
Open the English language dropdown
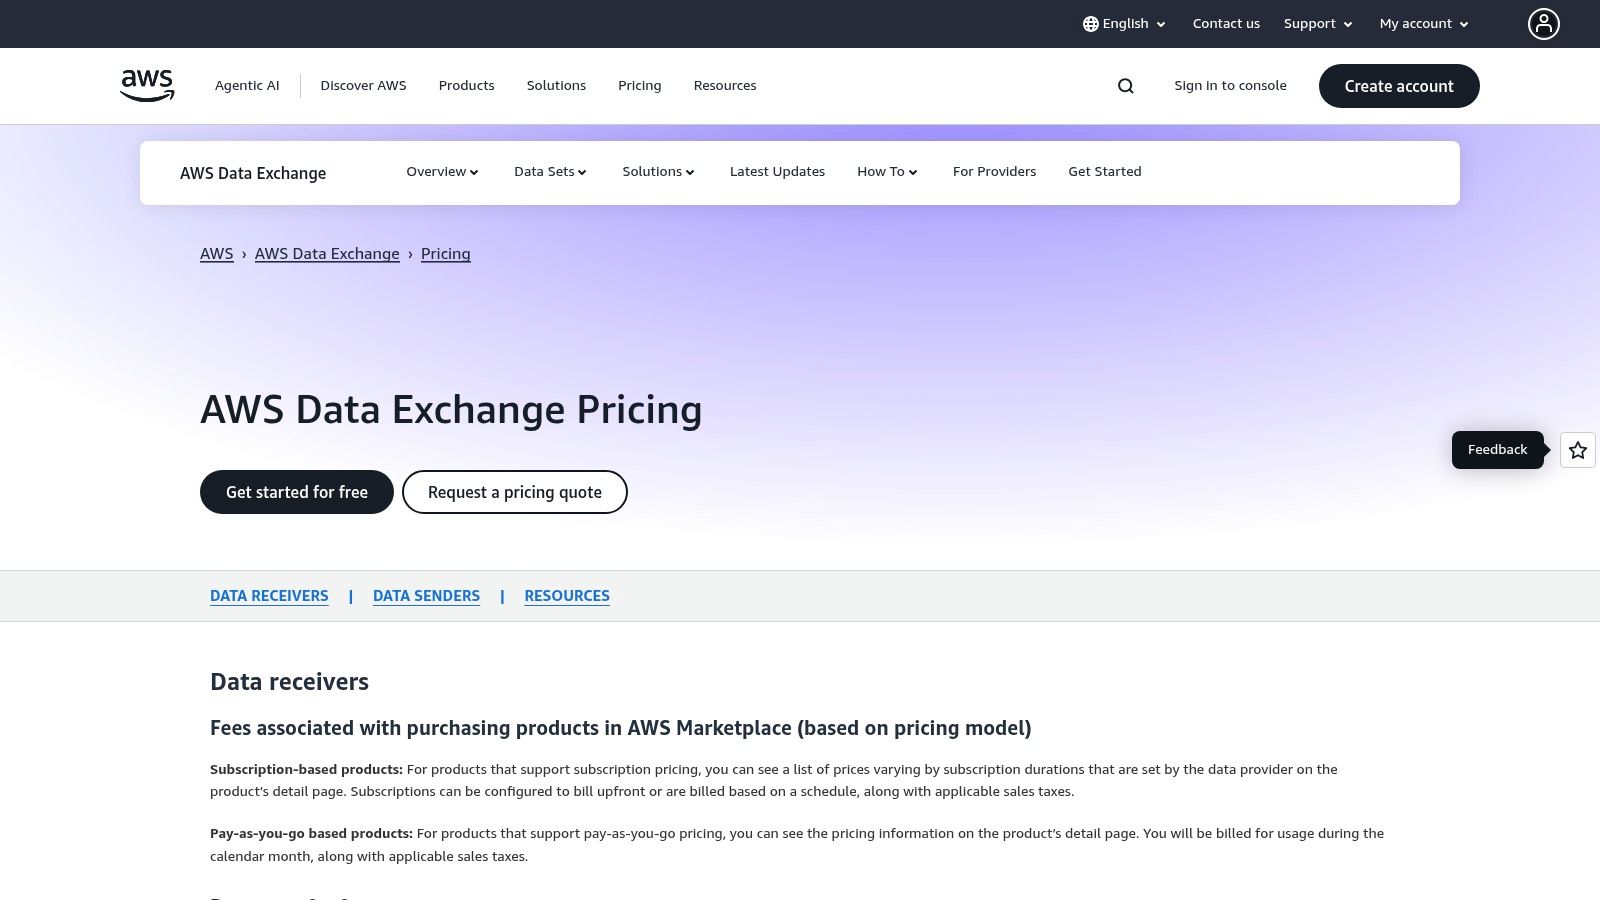pos(1125,24)
